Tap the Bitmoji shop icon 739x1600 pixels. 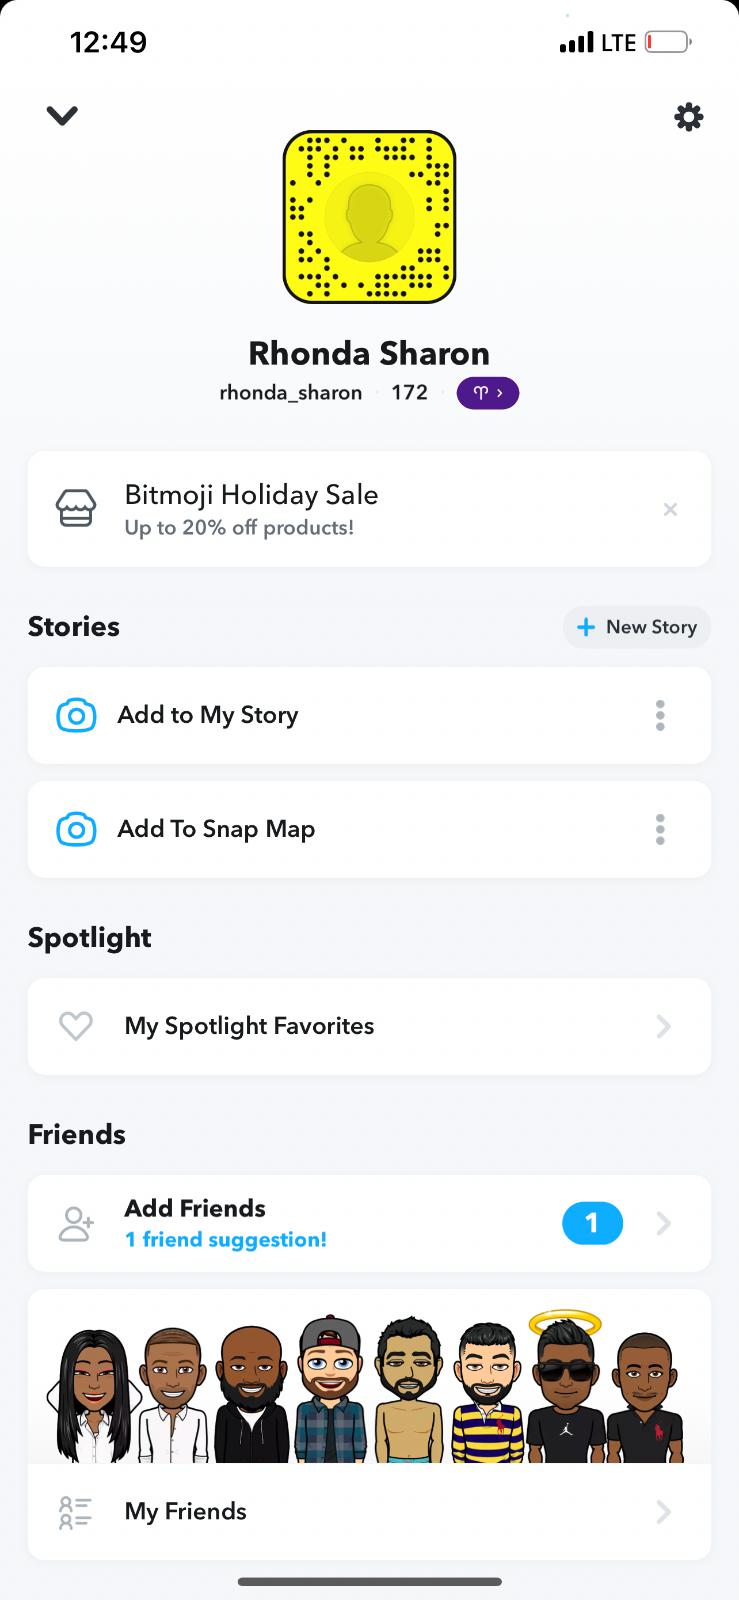(76, 509)
